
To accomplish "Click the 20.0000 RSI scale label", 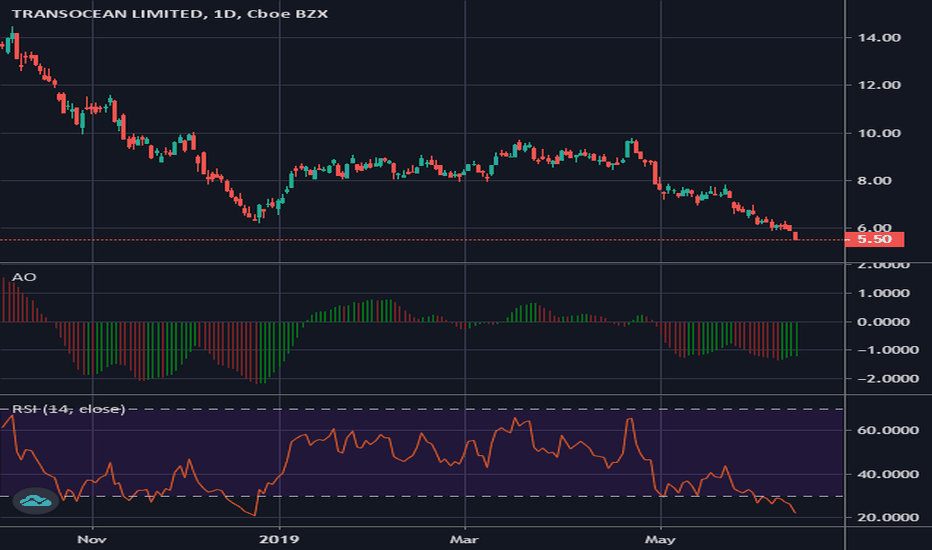I will [888, 517].
